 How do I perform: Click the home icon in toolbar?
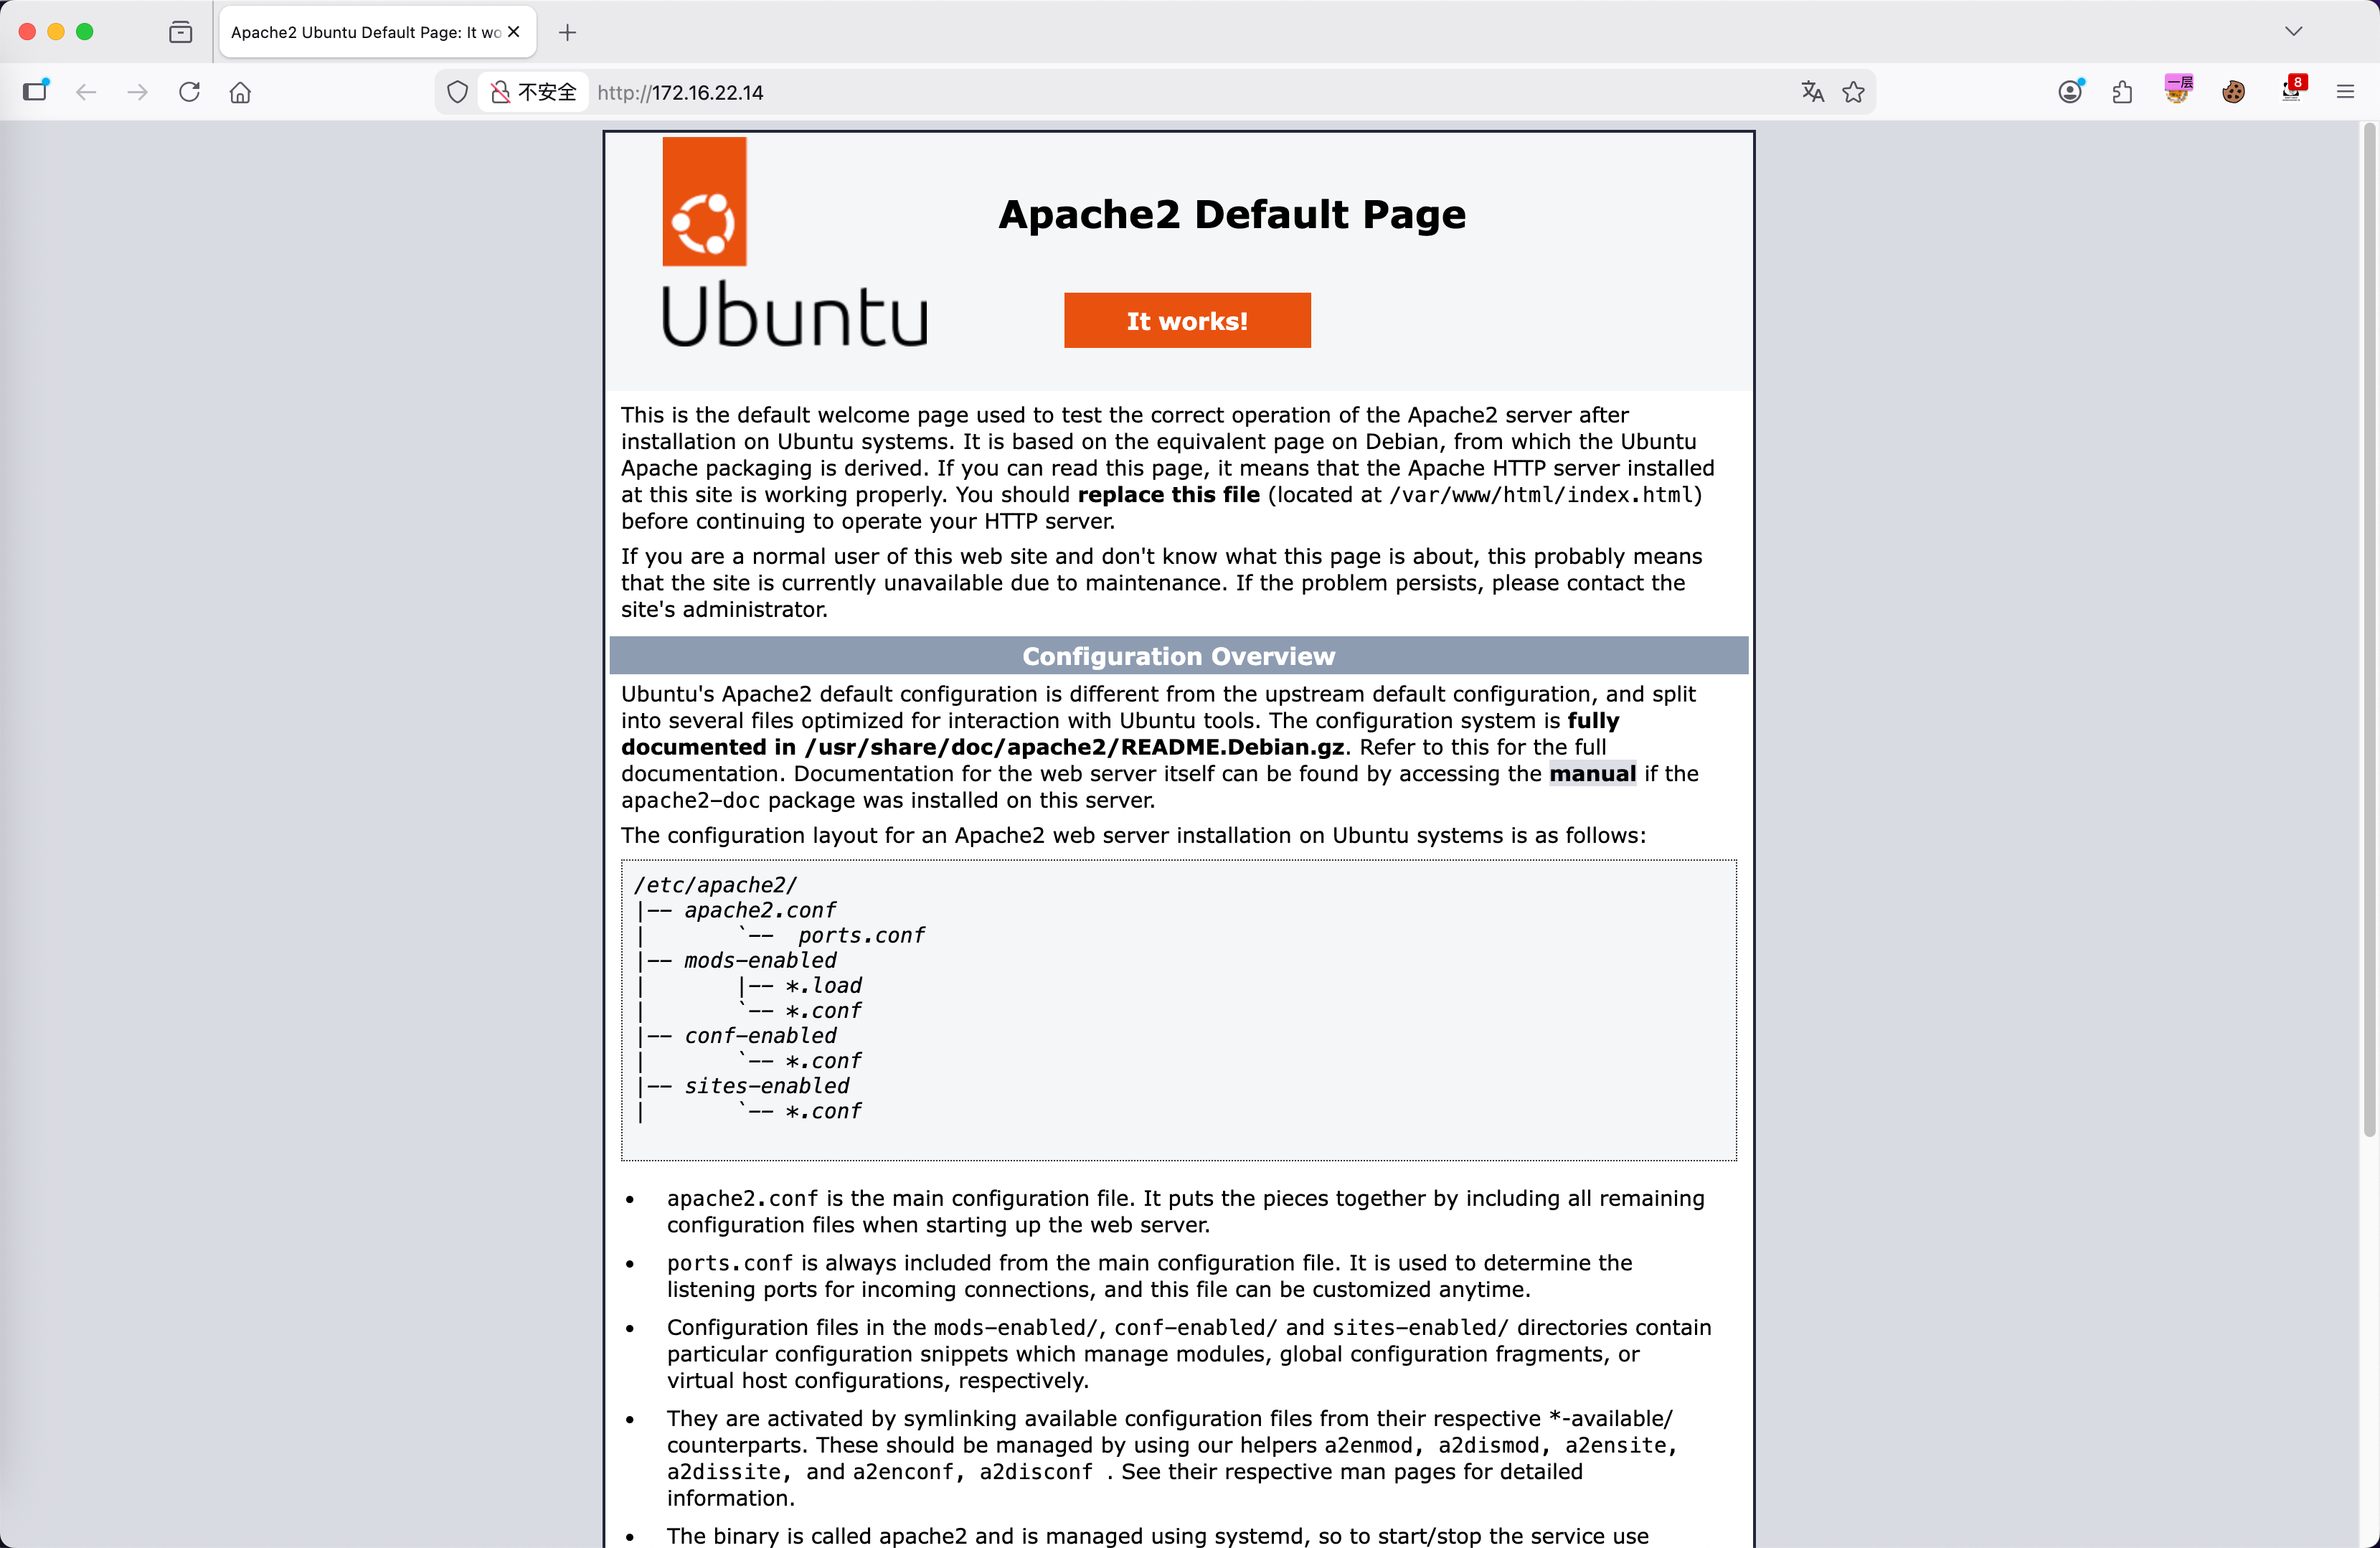pyautogui.click(x=240, y=92)
